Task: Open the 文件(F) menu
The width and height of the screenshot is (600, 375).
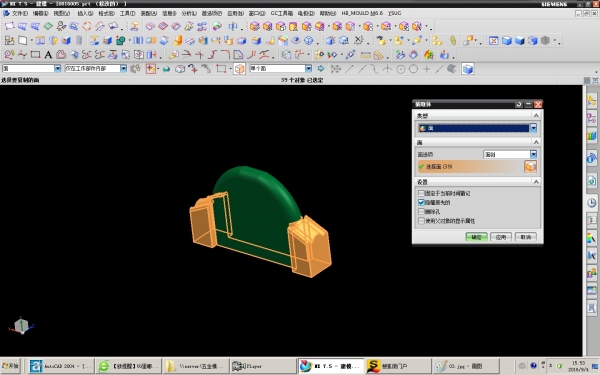Action: (19, 13)
